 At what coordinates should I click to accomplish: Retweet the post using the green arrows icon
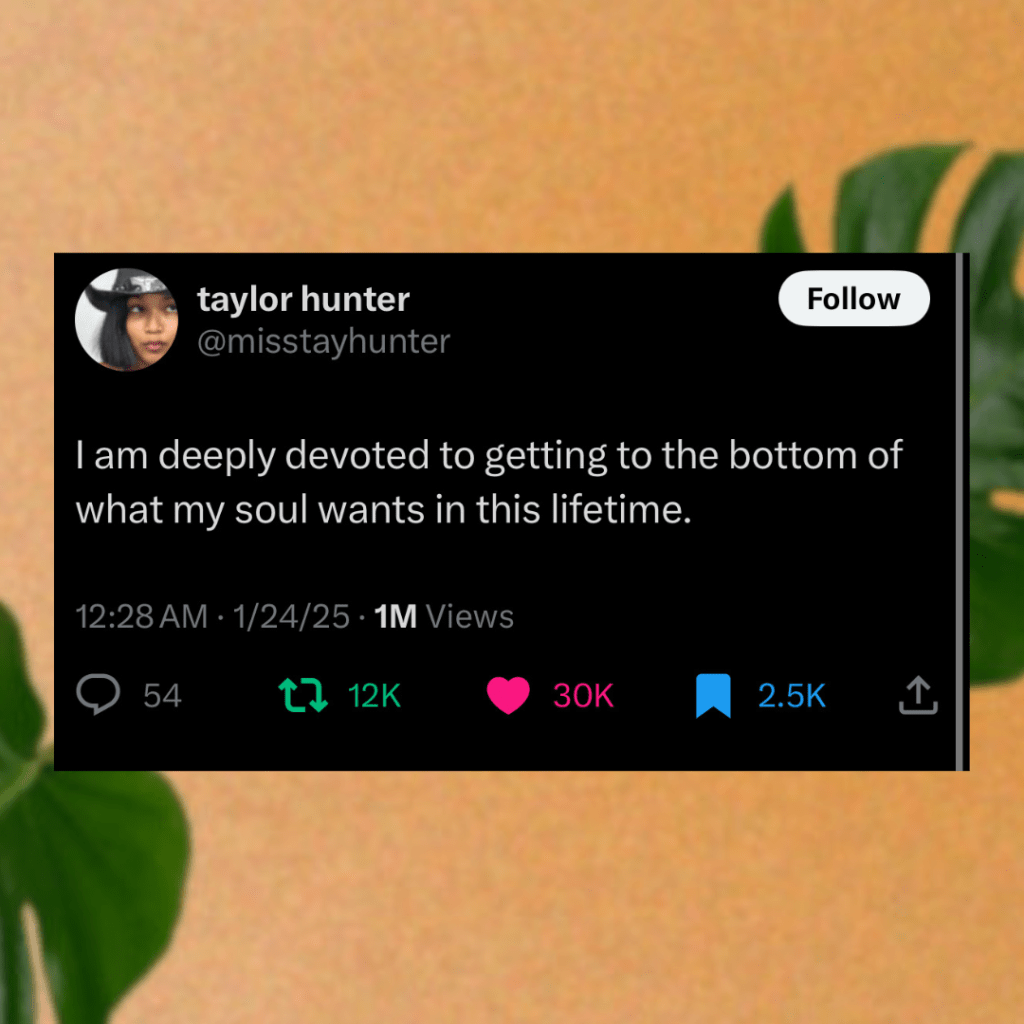303,695
